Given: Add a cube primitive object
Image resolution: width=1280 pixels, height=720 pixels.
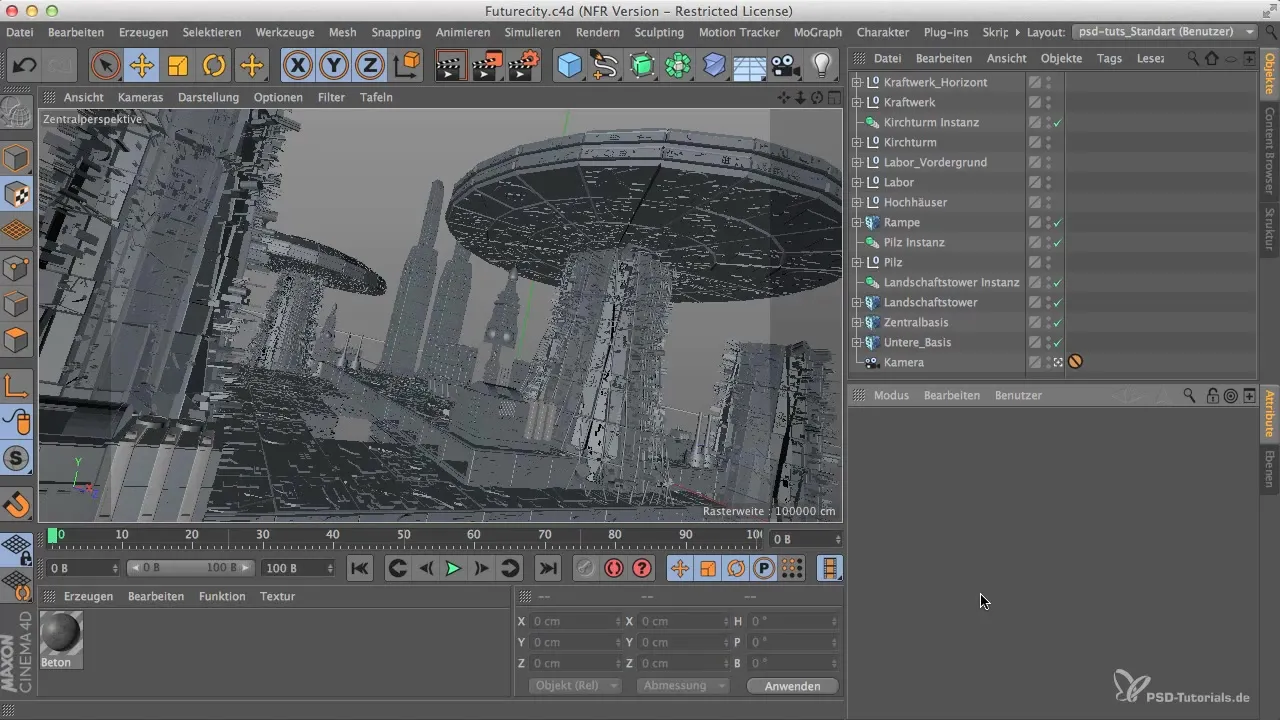Looking at the screenshot, I should pos(569,66).
